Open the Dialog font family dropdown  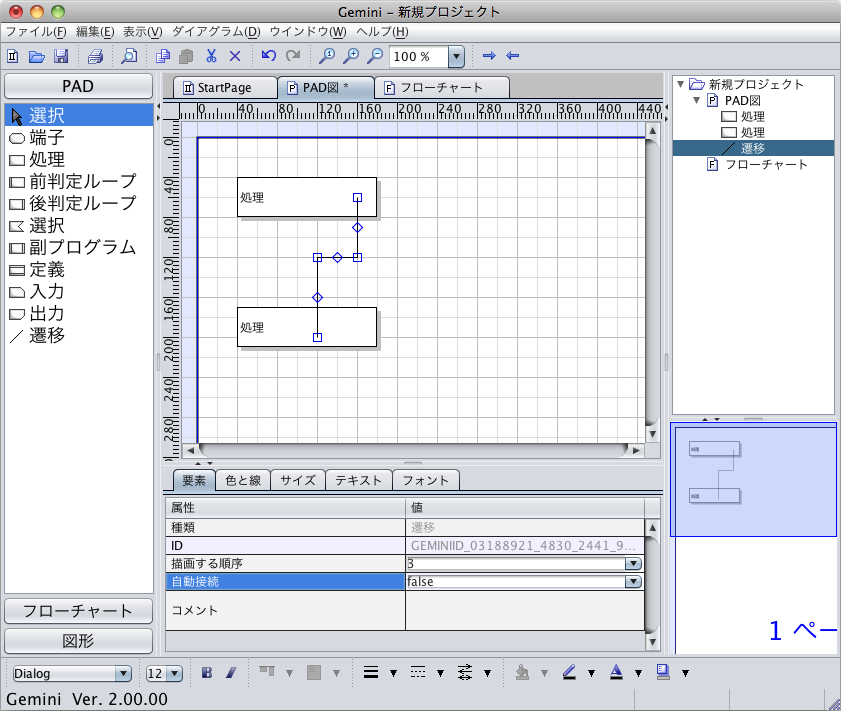[x=123, y=673]
